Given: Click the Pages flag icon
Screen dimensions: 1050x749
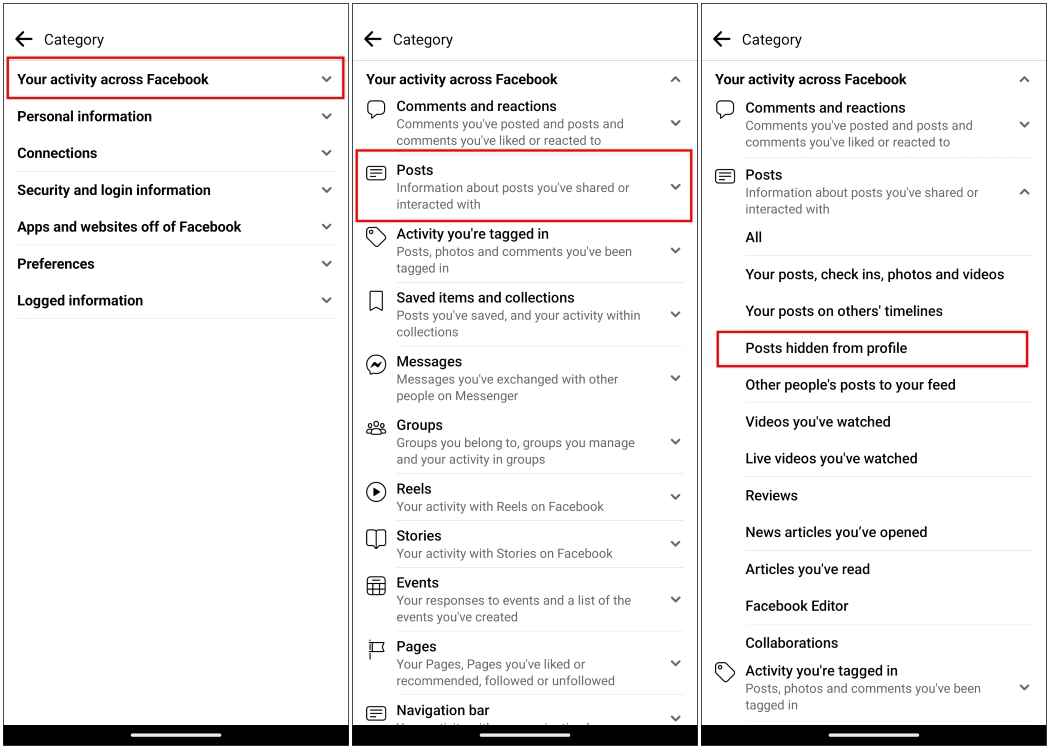Looking at the screenshot, I should coord(375,648).
